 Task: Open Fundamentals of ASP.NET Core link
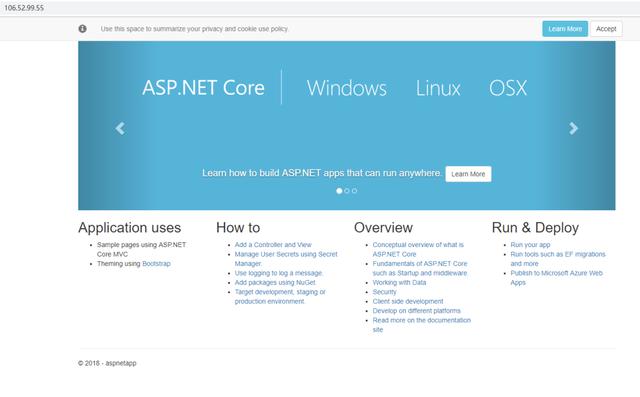point(420,268)
